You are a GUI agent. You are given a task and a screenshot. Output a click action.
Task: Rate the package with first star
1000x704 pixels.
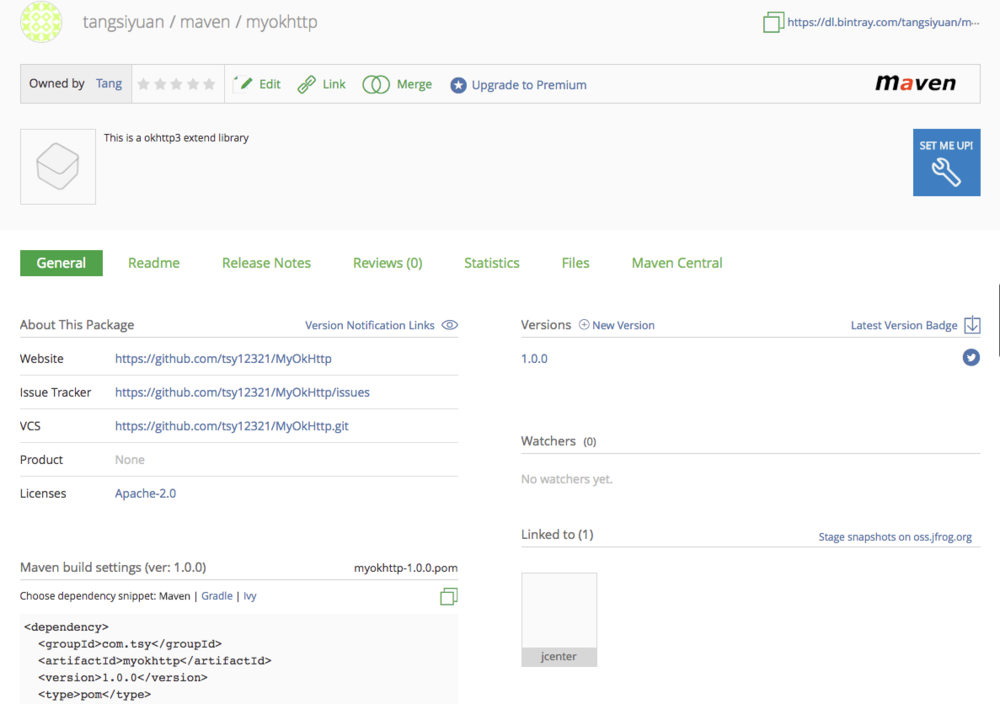click(x=143, y=84)
